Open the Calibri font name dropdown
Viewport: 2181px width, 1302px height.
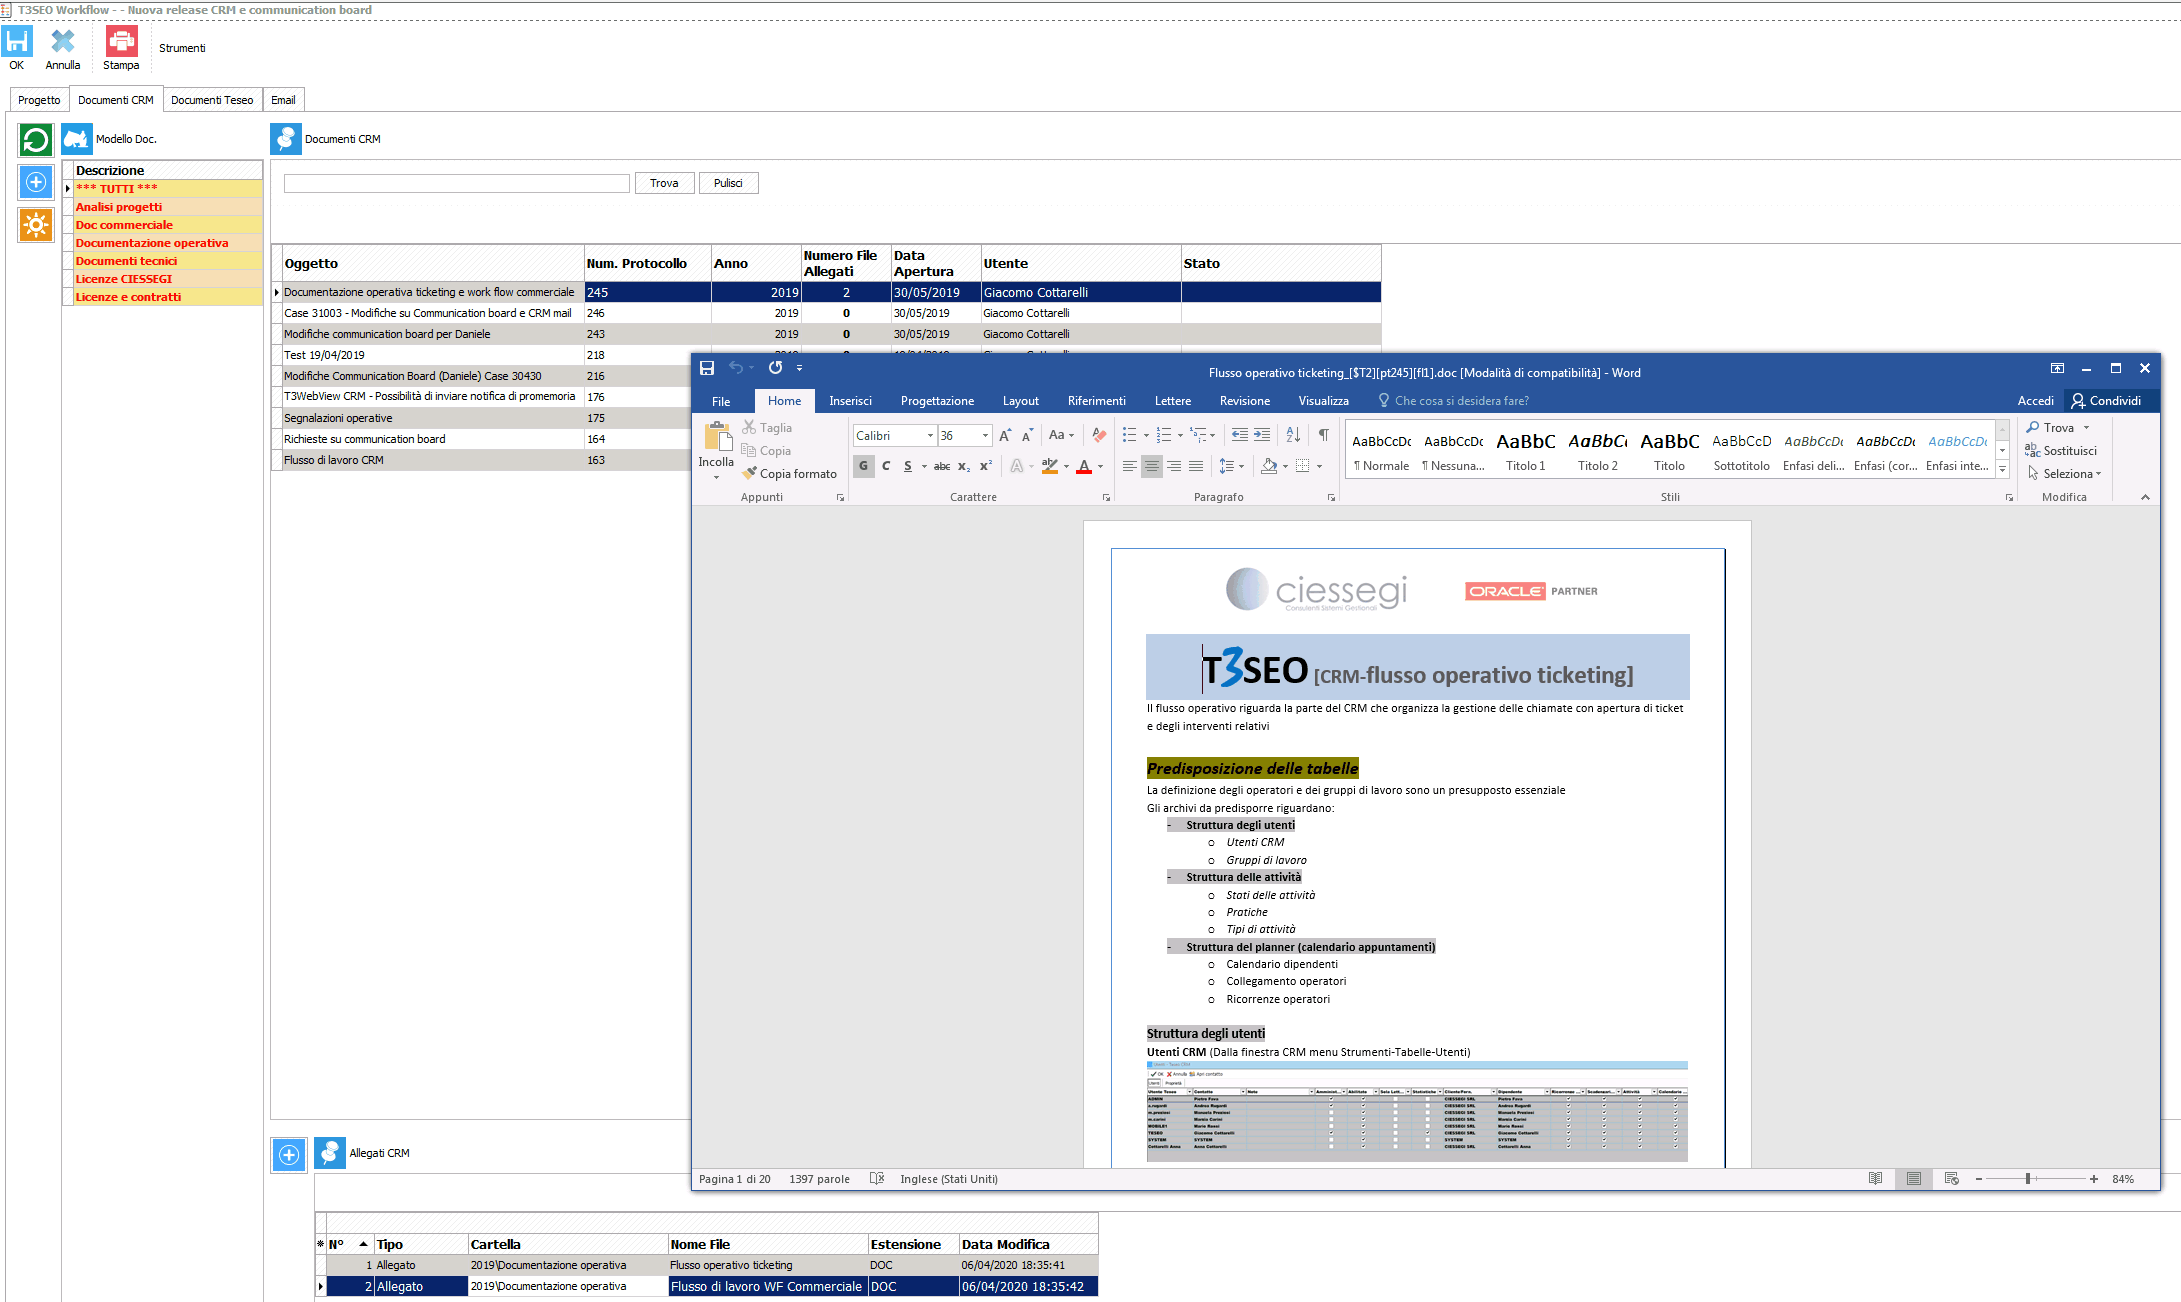tap(930, 436)
